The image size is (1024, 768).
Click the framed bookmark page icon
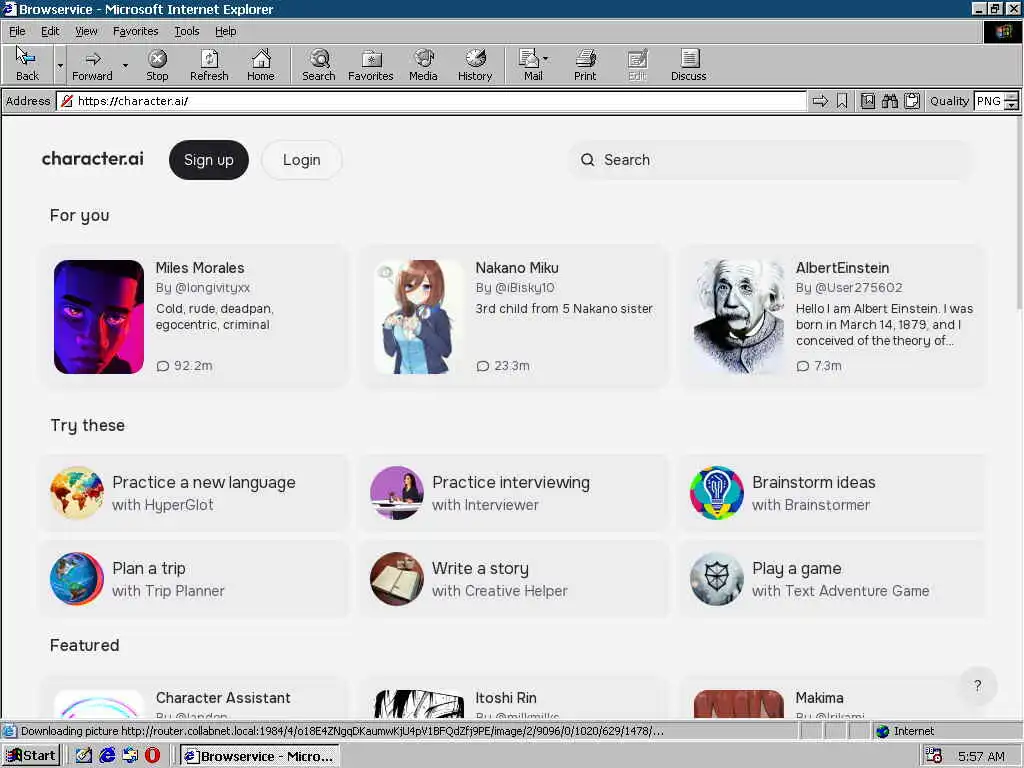coord(867,101)
